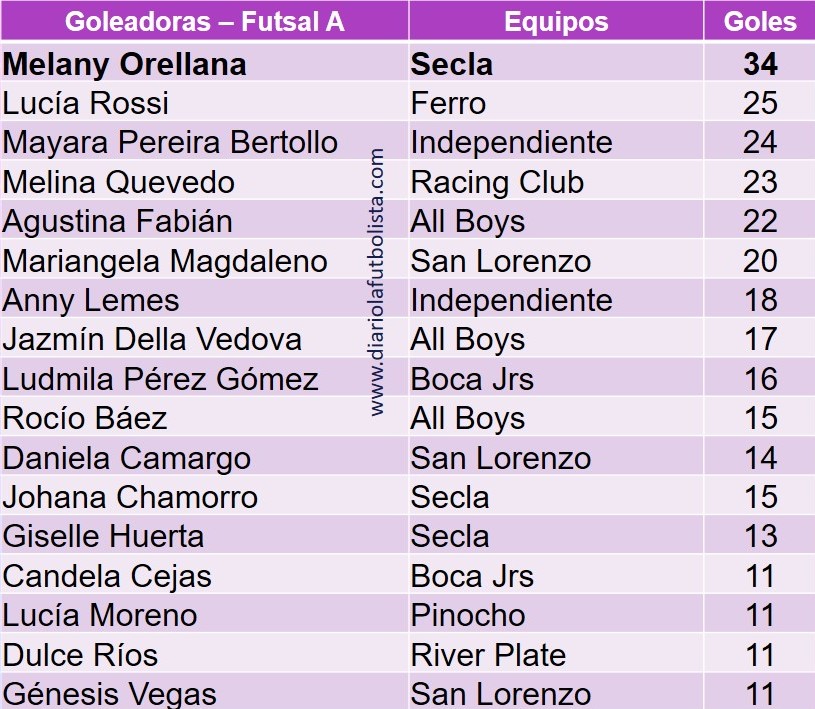815x709 pixels.
Task: Select the Mariangela Magdaleno row name
Action: click(165, 261)
